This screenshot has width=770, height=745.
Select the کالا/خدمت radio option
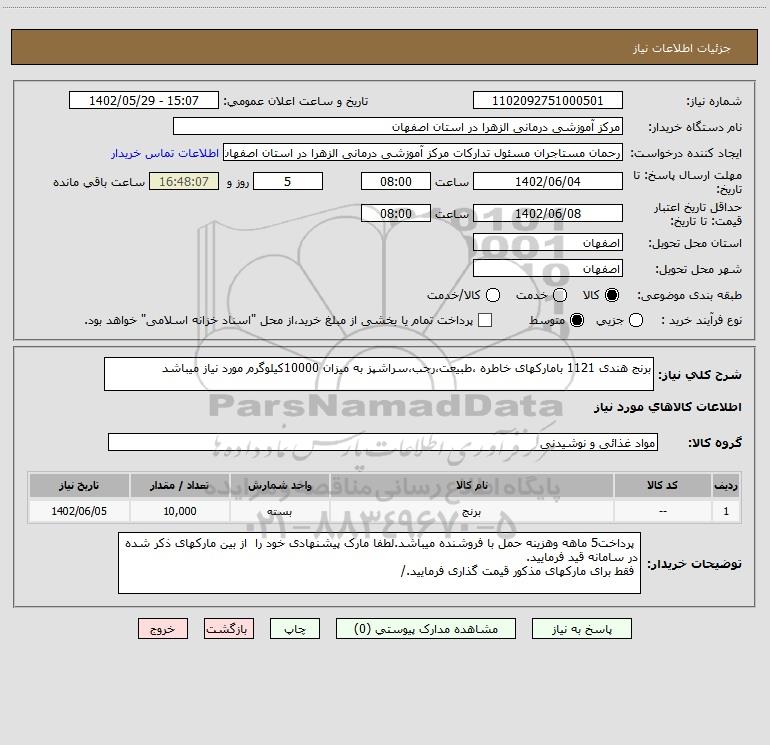click(x=493, y=295)
